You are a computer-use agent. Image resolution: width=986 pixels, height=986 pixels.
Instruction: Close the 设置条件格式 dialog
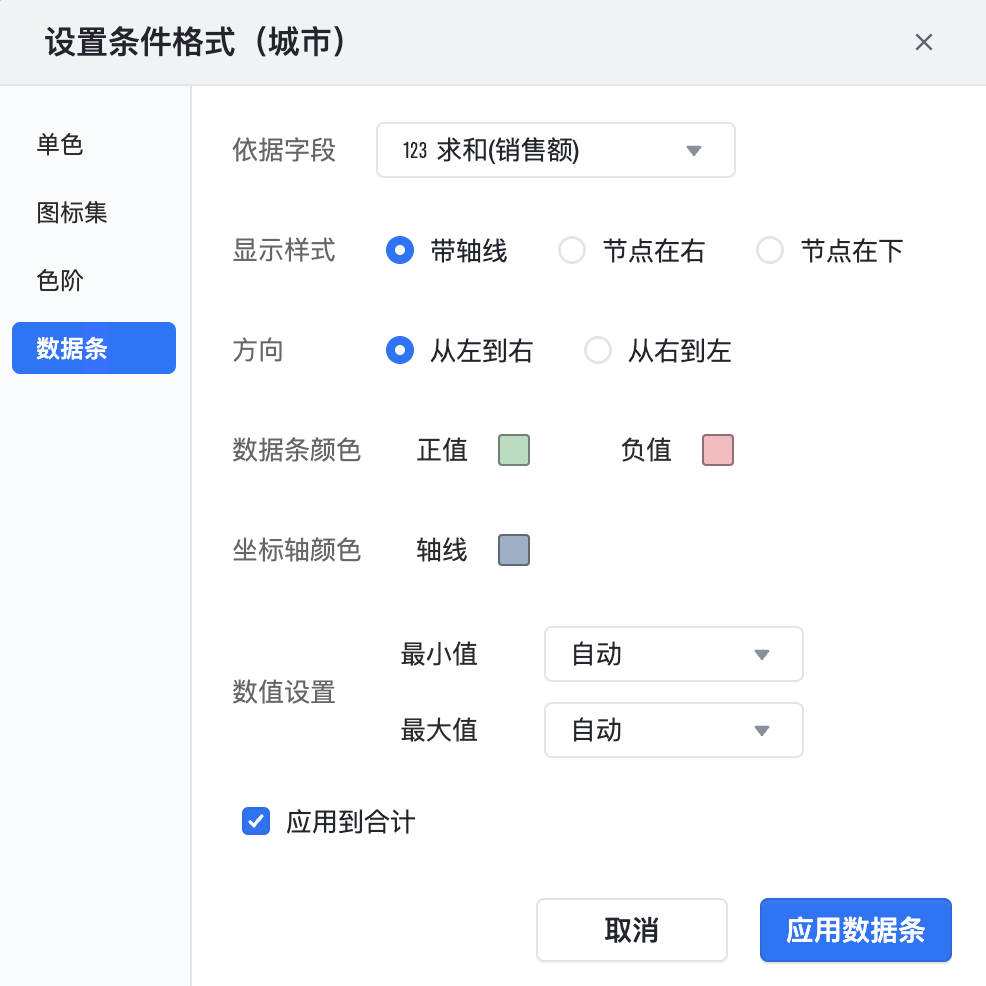(924, 42)
